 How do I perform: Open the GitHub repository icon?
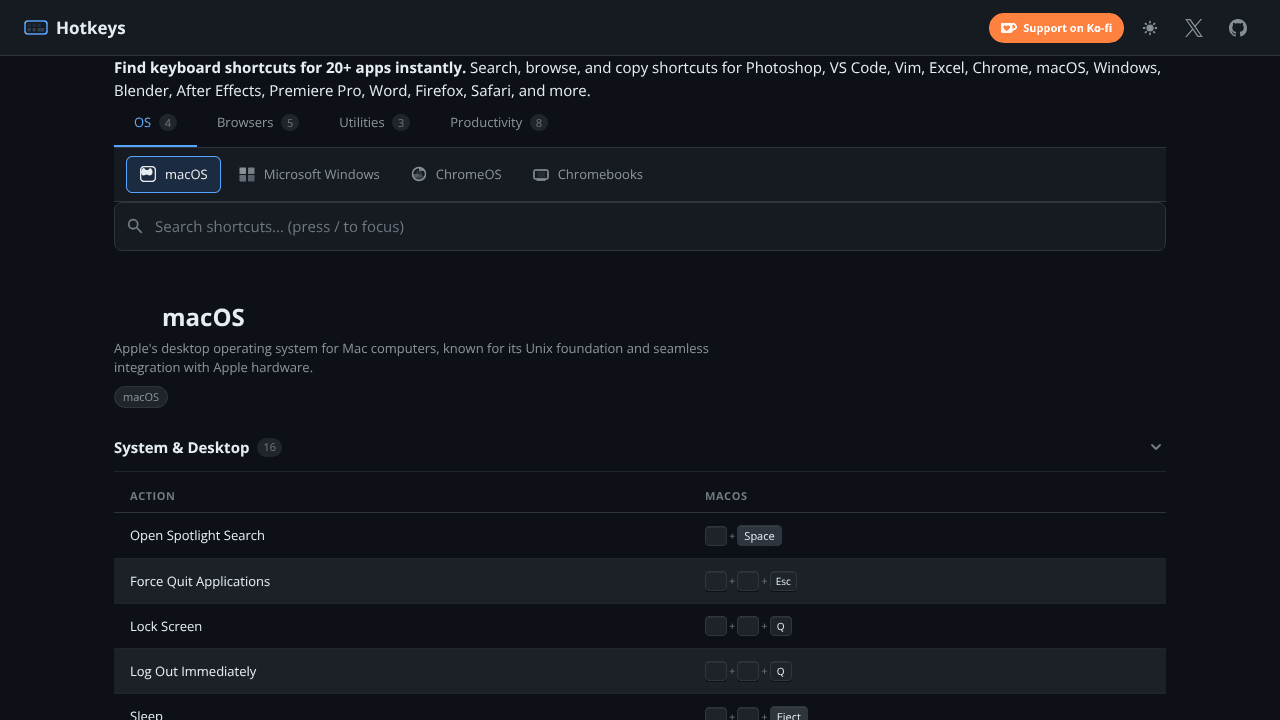pos(1238,28)
